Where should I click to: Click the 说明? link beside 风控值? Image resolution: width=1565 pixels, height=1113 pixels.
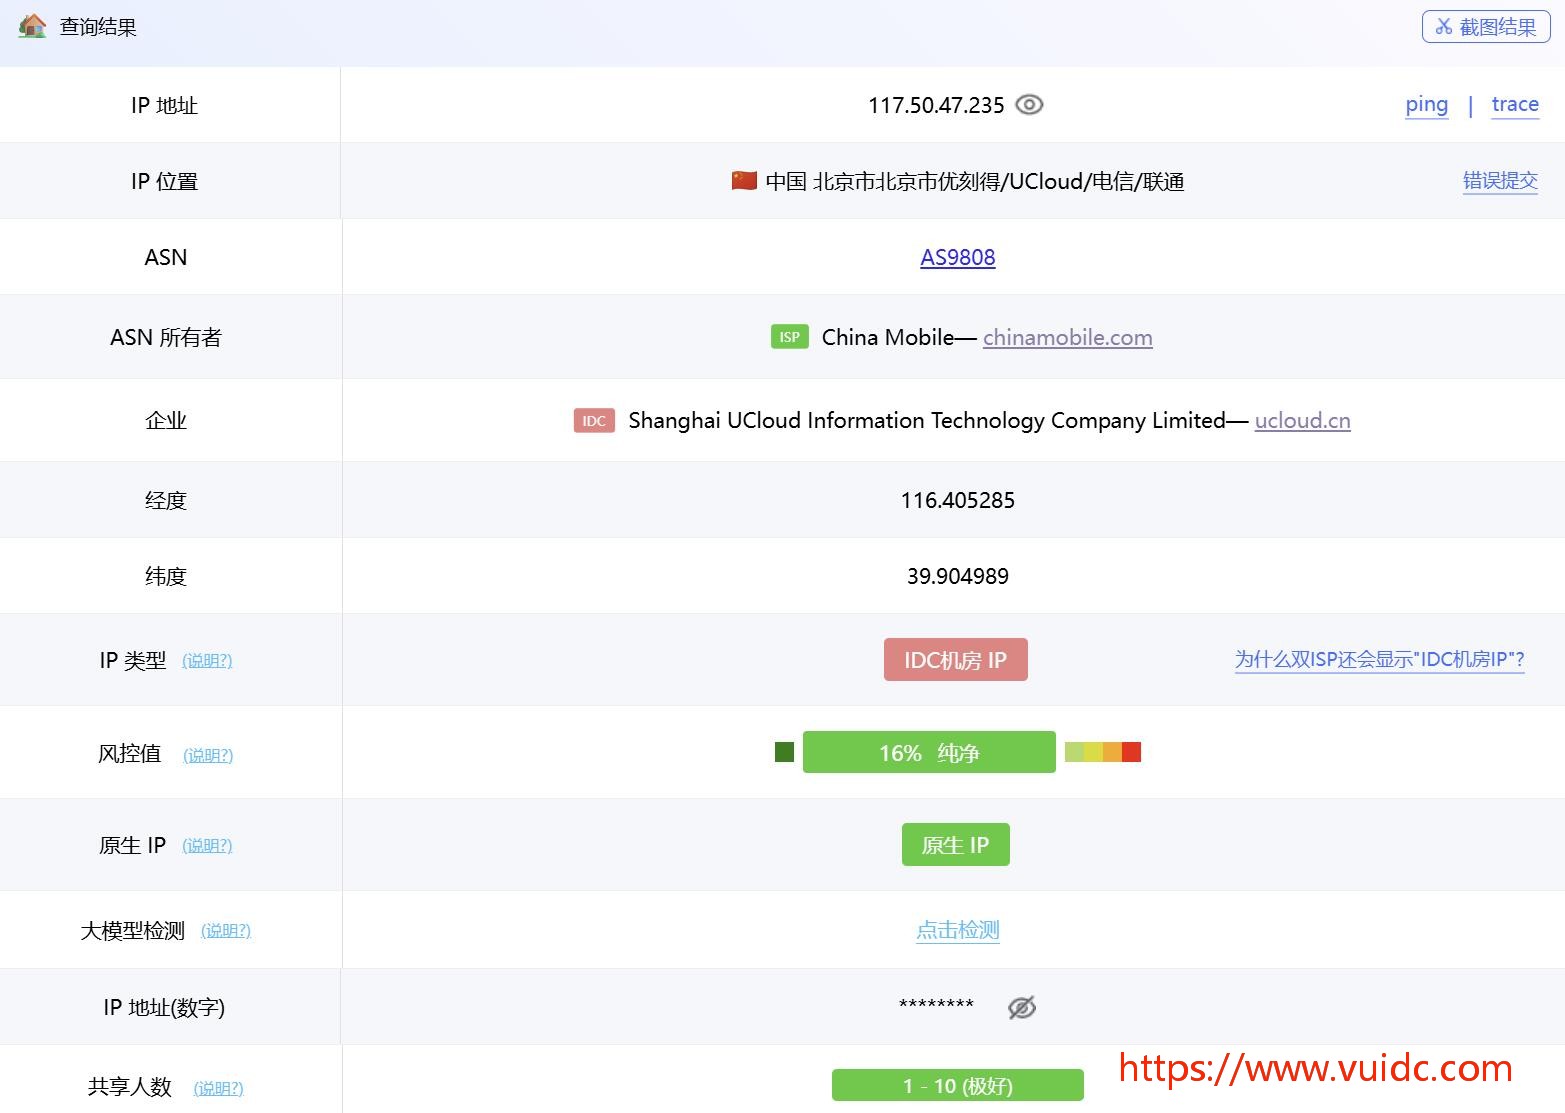point(208,754)
